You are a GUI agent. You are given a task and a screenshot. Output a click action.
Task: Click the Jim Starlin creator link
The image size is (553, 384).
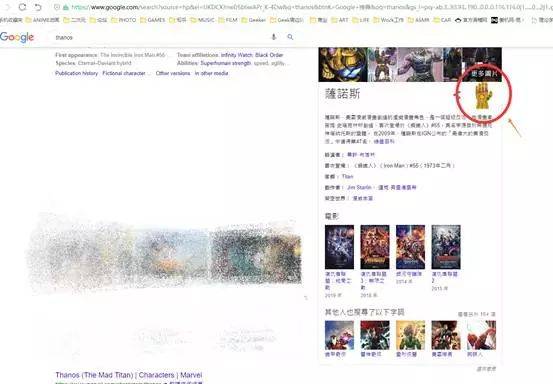click(x=359, y=188)
